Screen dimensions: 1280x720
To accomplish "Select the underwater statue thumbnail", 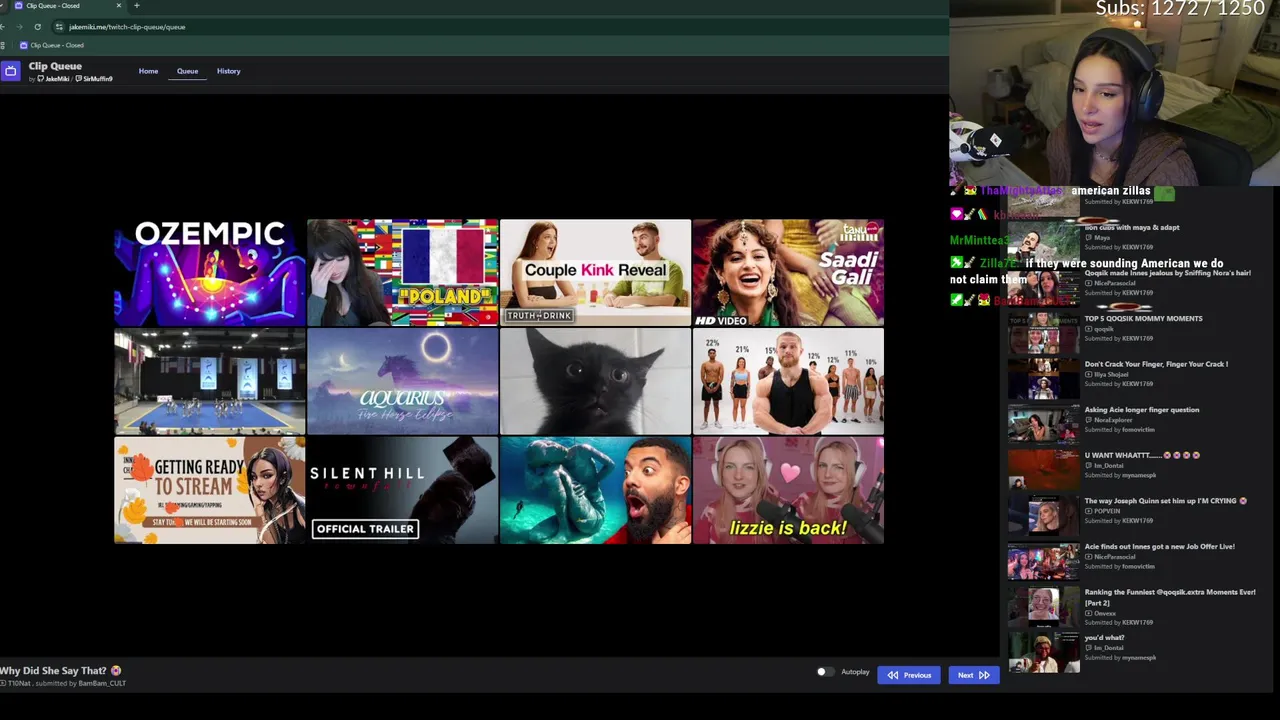I will click(595, 490).
